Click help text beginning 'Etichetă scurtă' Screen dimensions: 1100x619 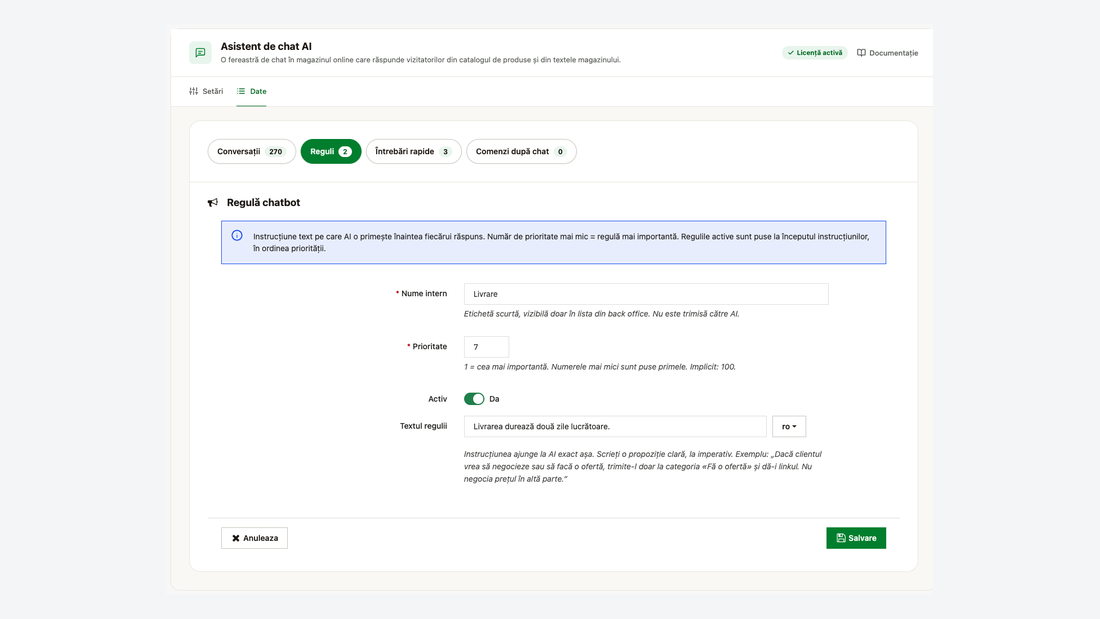coord(601,314)
